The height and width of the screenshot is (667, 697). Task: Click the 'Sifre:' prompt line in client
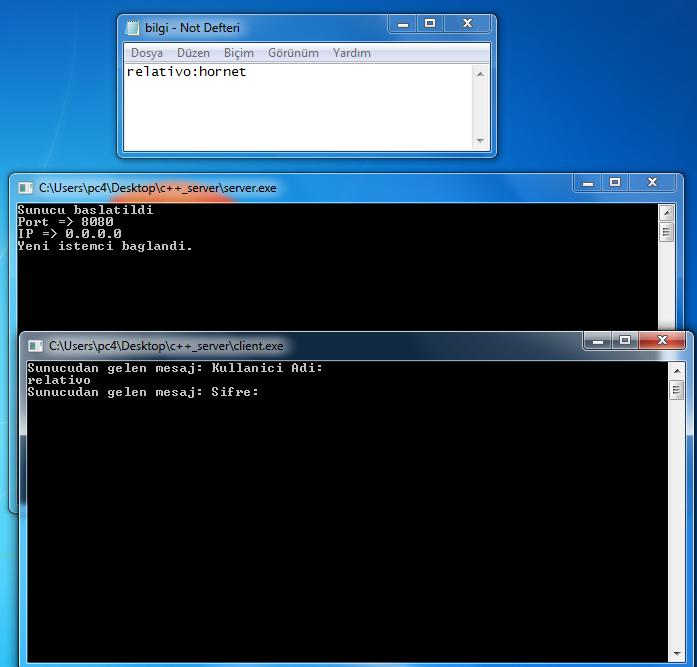143,392
